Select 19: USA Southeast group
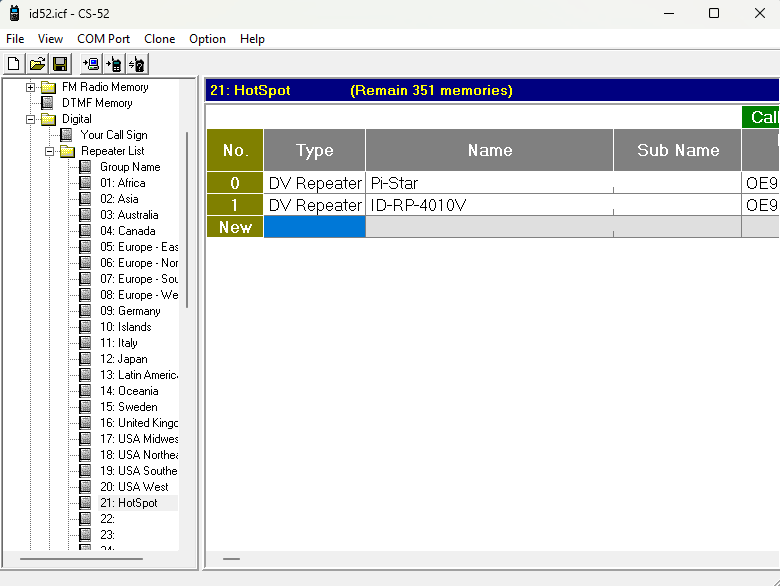This screenshot has height=586, width=780. coord(139,471)
